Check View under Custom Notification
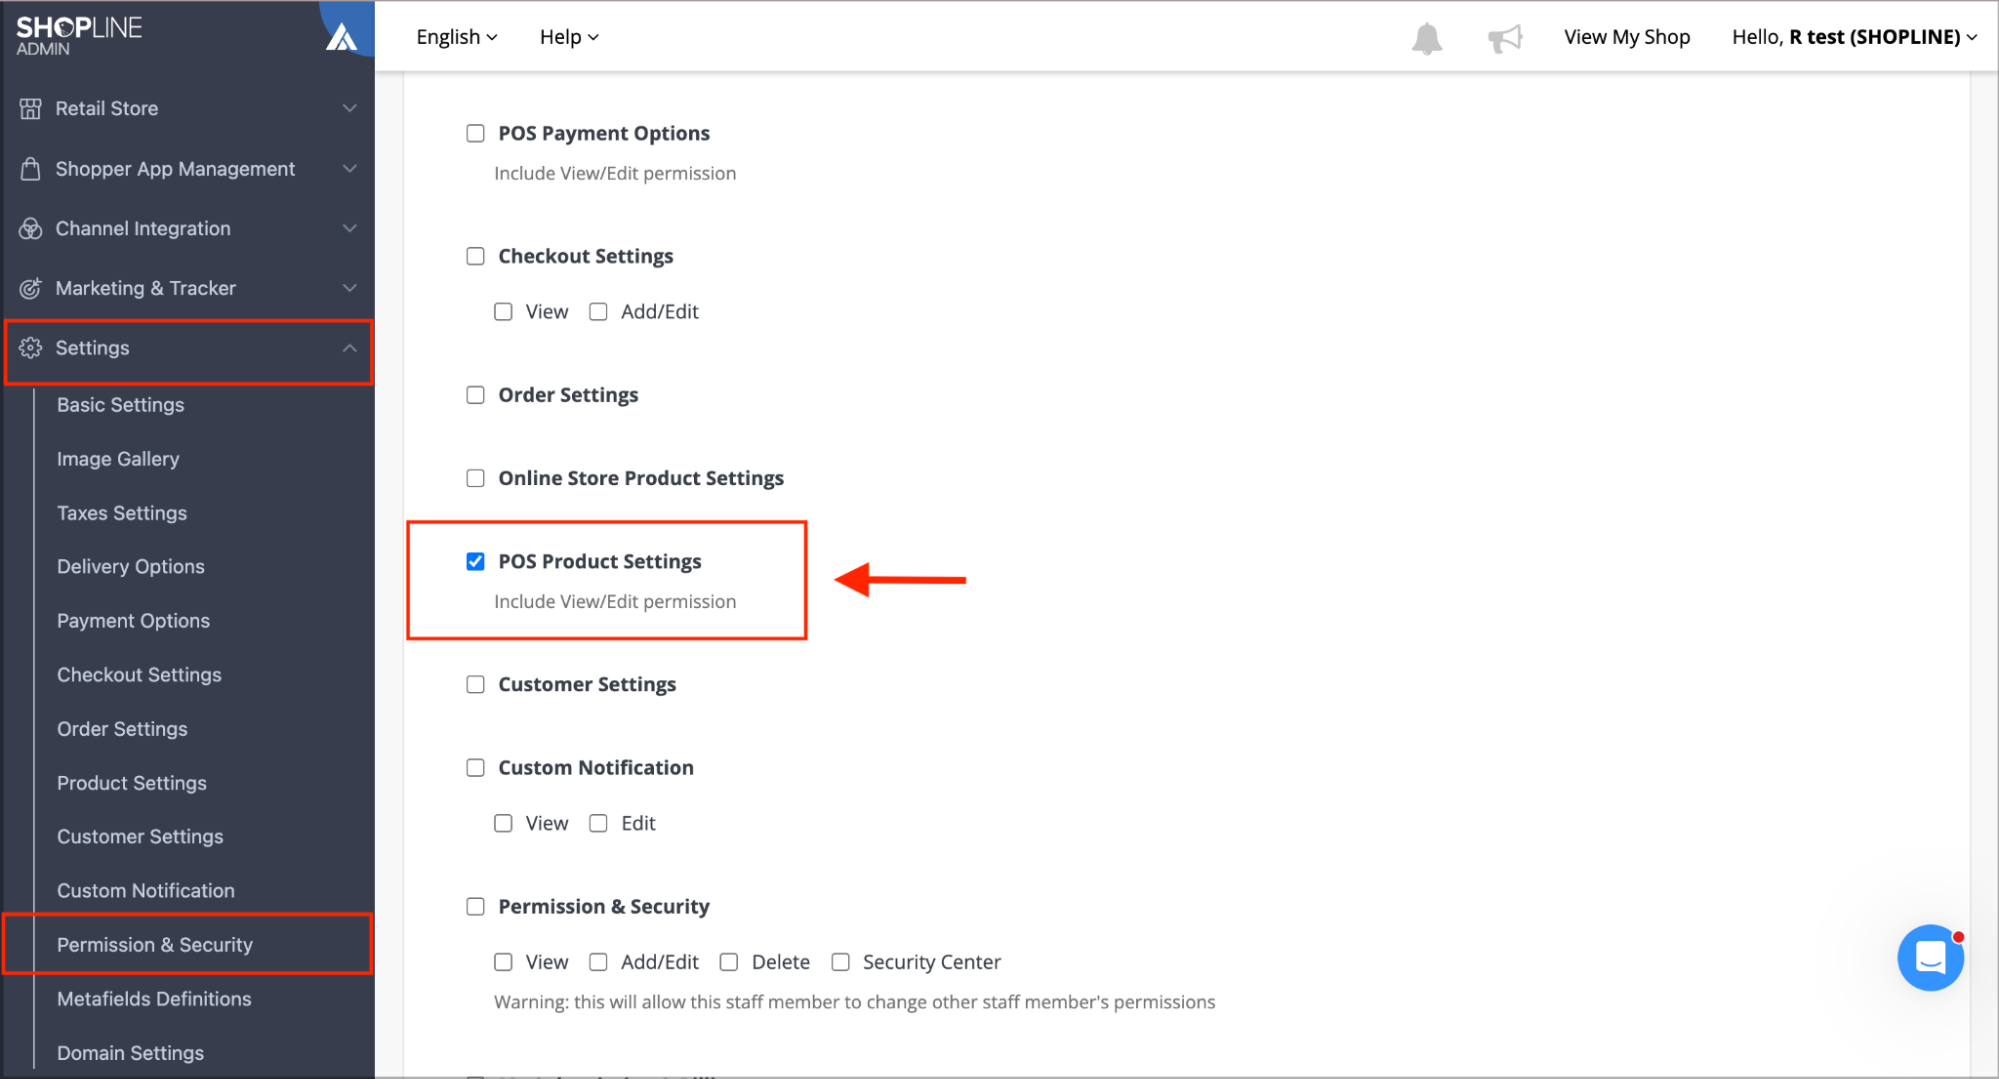The image size is (1999, 1079). click(503, 823)
